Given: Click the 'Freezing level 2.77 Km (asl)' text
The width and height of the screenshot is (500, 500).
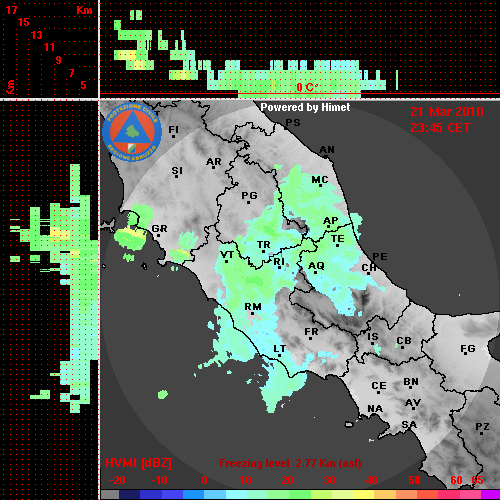Looking at the screenshot, I should click(290, 463).
